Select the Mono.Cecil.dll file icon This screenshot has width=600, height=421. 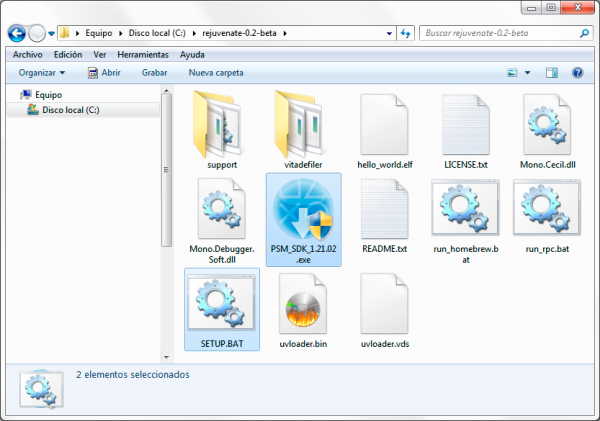pos(547,125)
